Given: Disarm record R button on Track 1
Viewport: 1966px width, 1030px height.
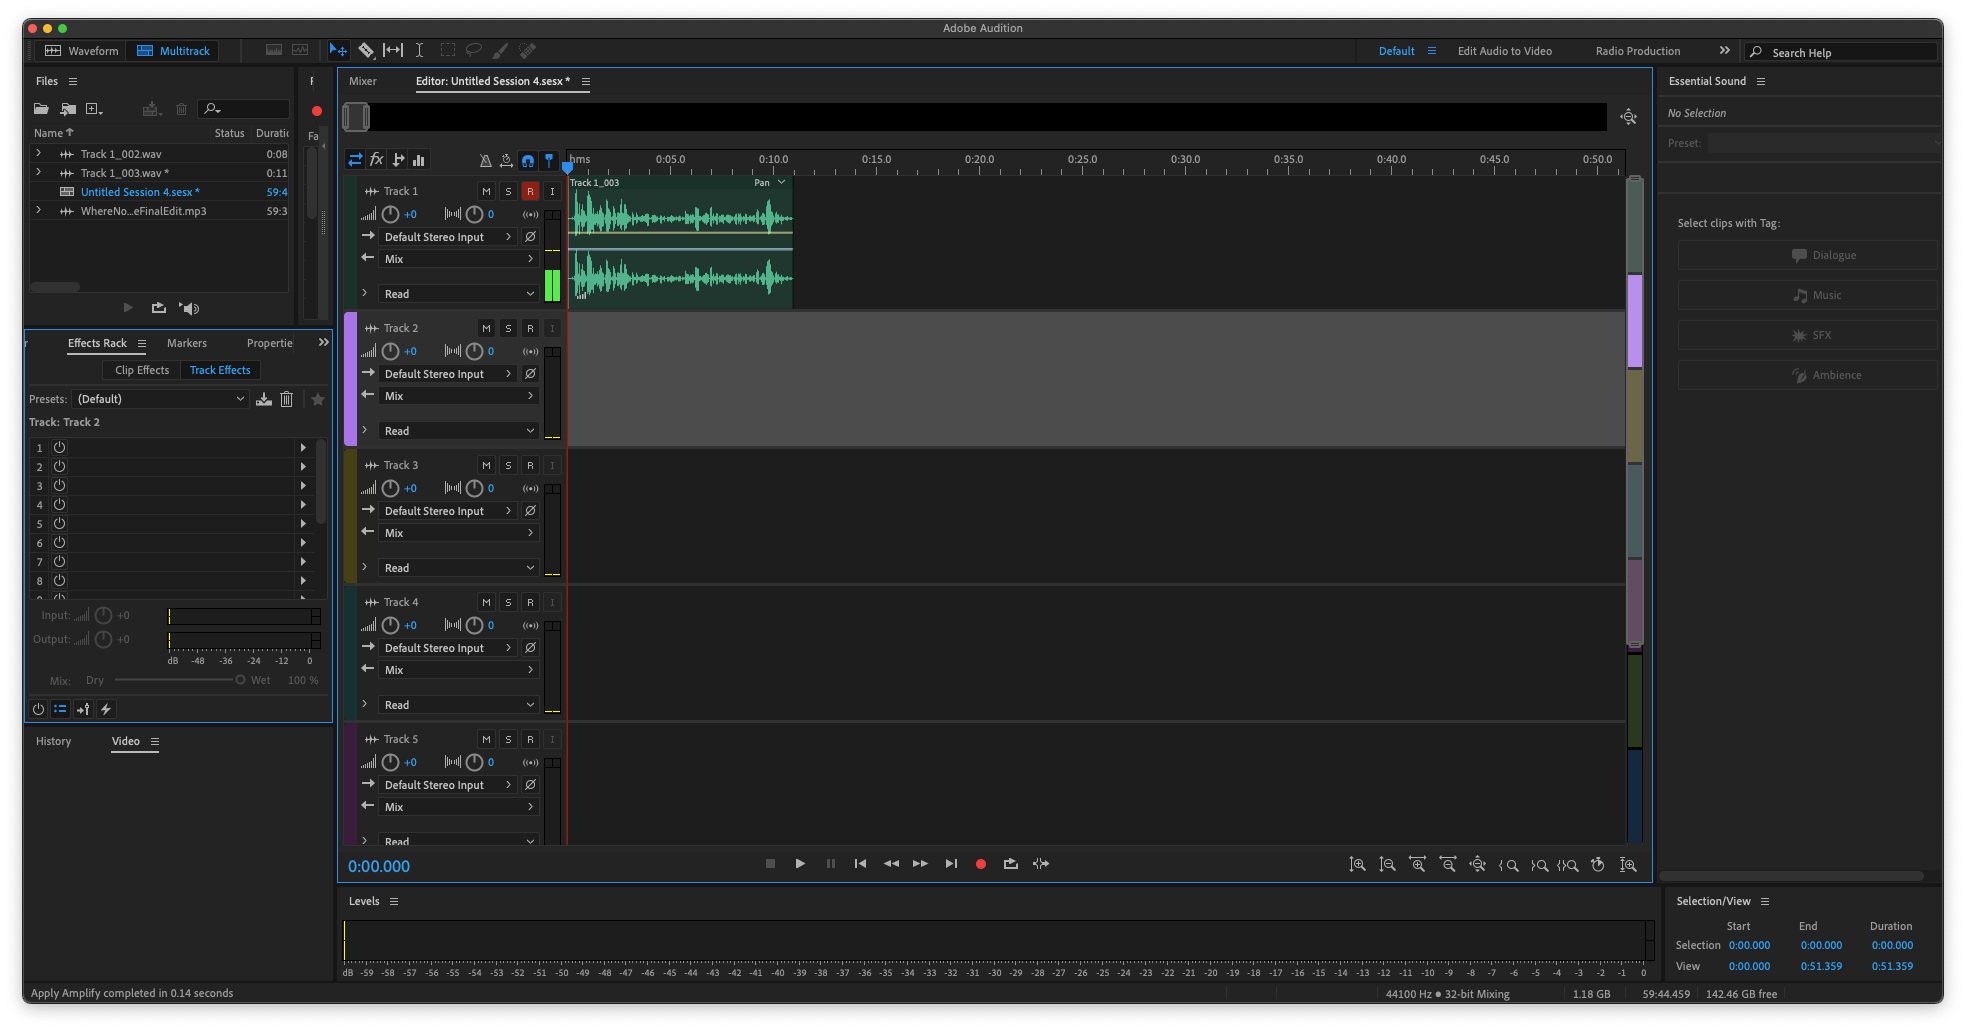Looking at the screenshot, I should (530, 191).
